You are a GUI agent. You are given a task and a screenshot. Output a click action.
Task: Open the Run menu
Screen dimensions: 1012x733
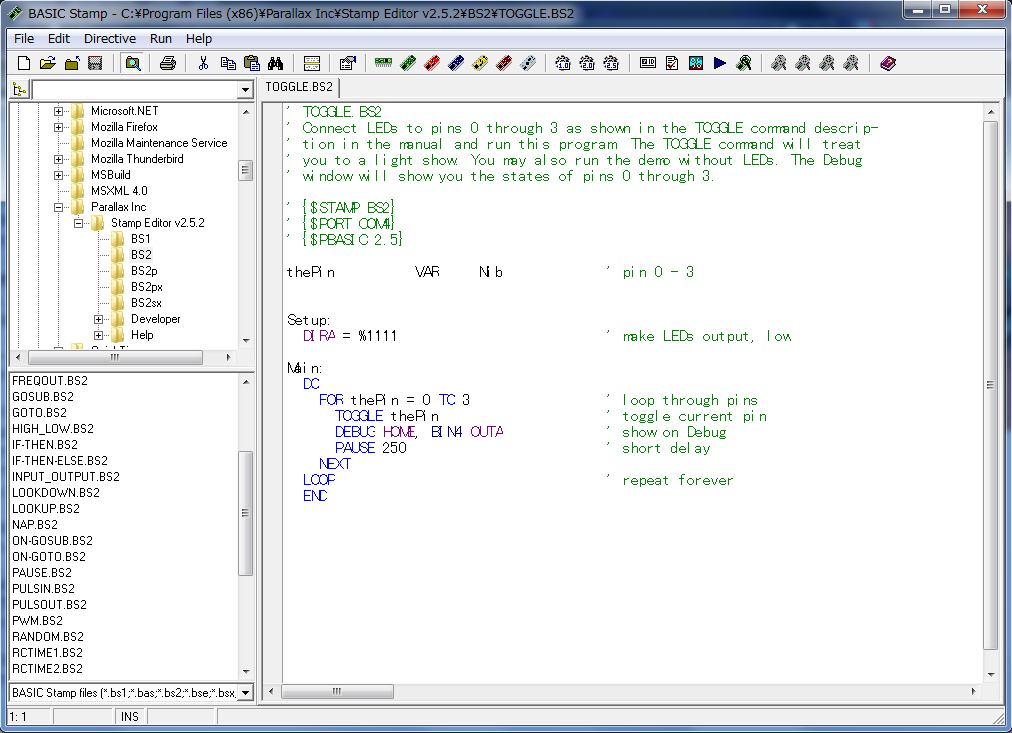[161, 39]
